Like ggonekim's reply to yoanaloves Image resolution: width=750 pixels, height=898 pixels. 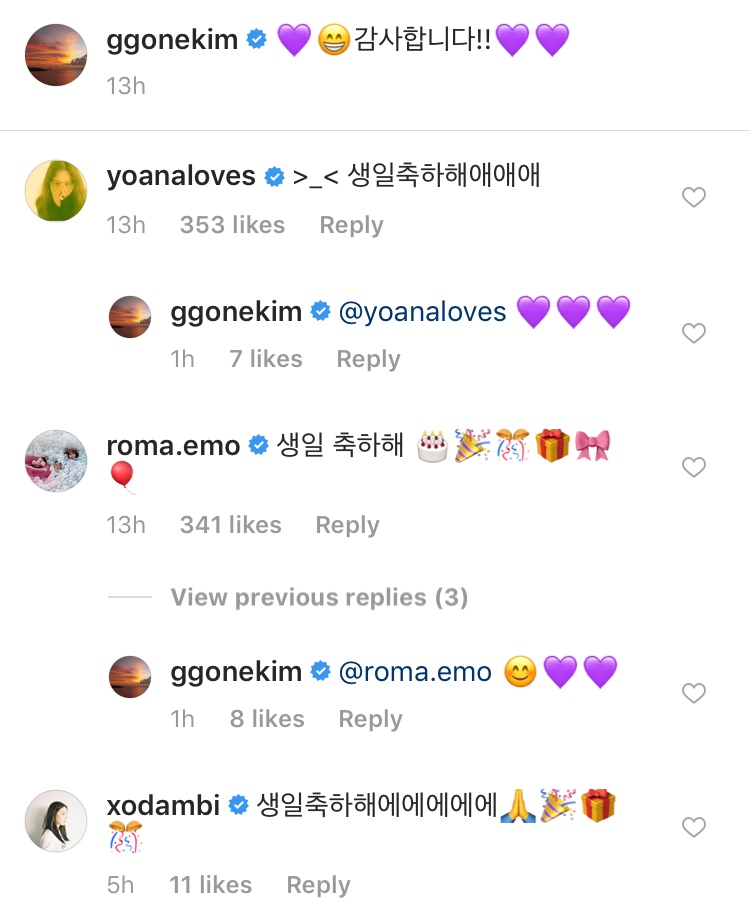pos(694,333)
